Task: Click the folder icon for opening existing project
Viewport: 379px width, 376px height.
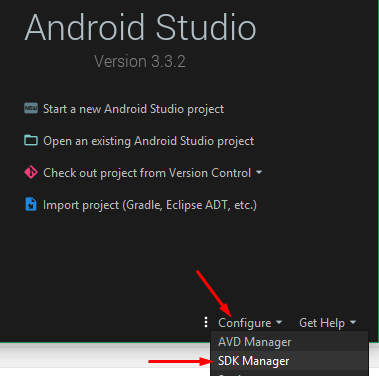Action: coord(31,140)
